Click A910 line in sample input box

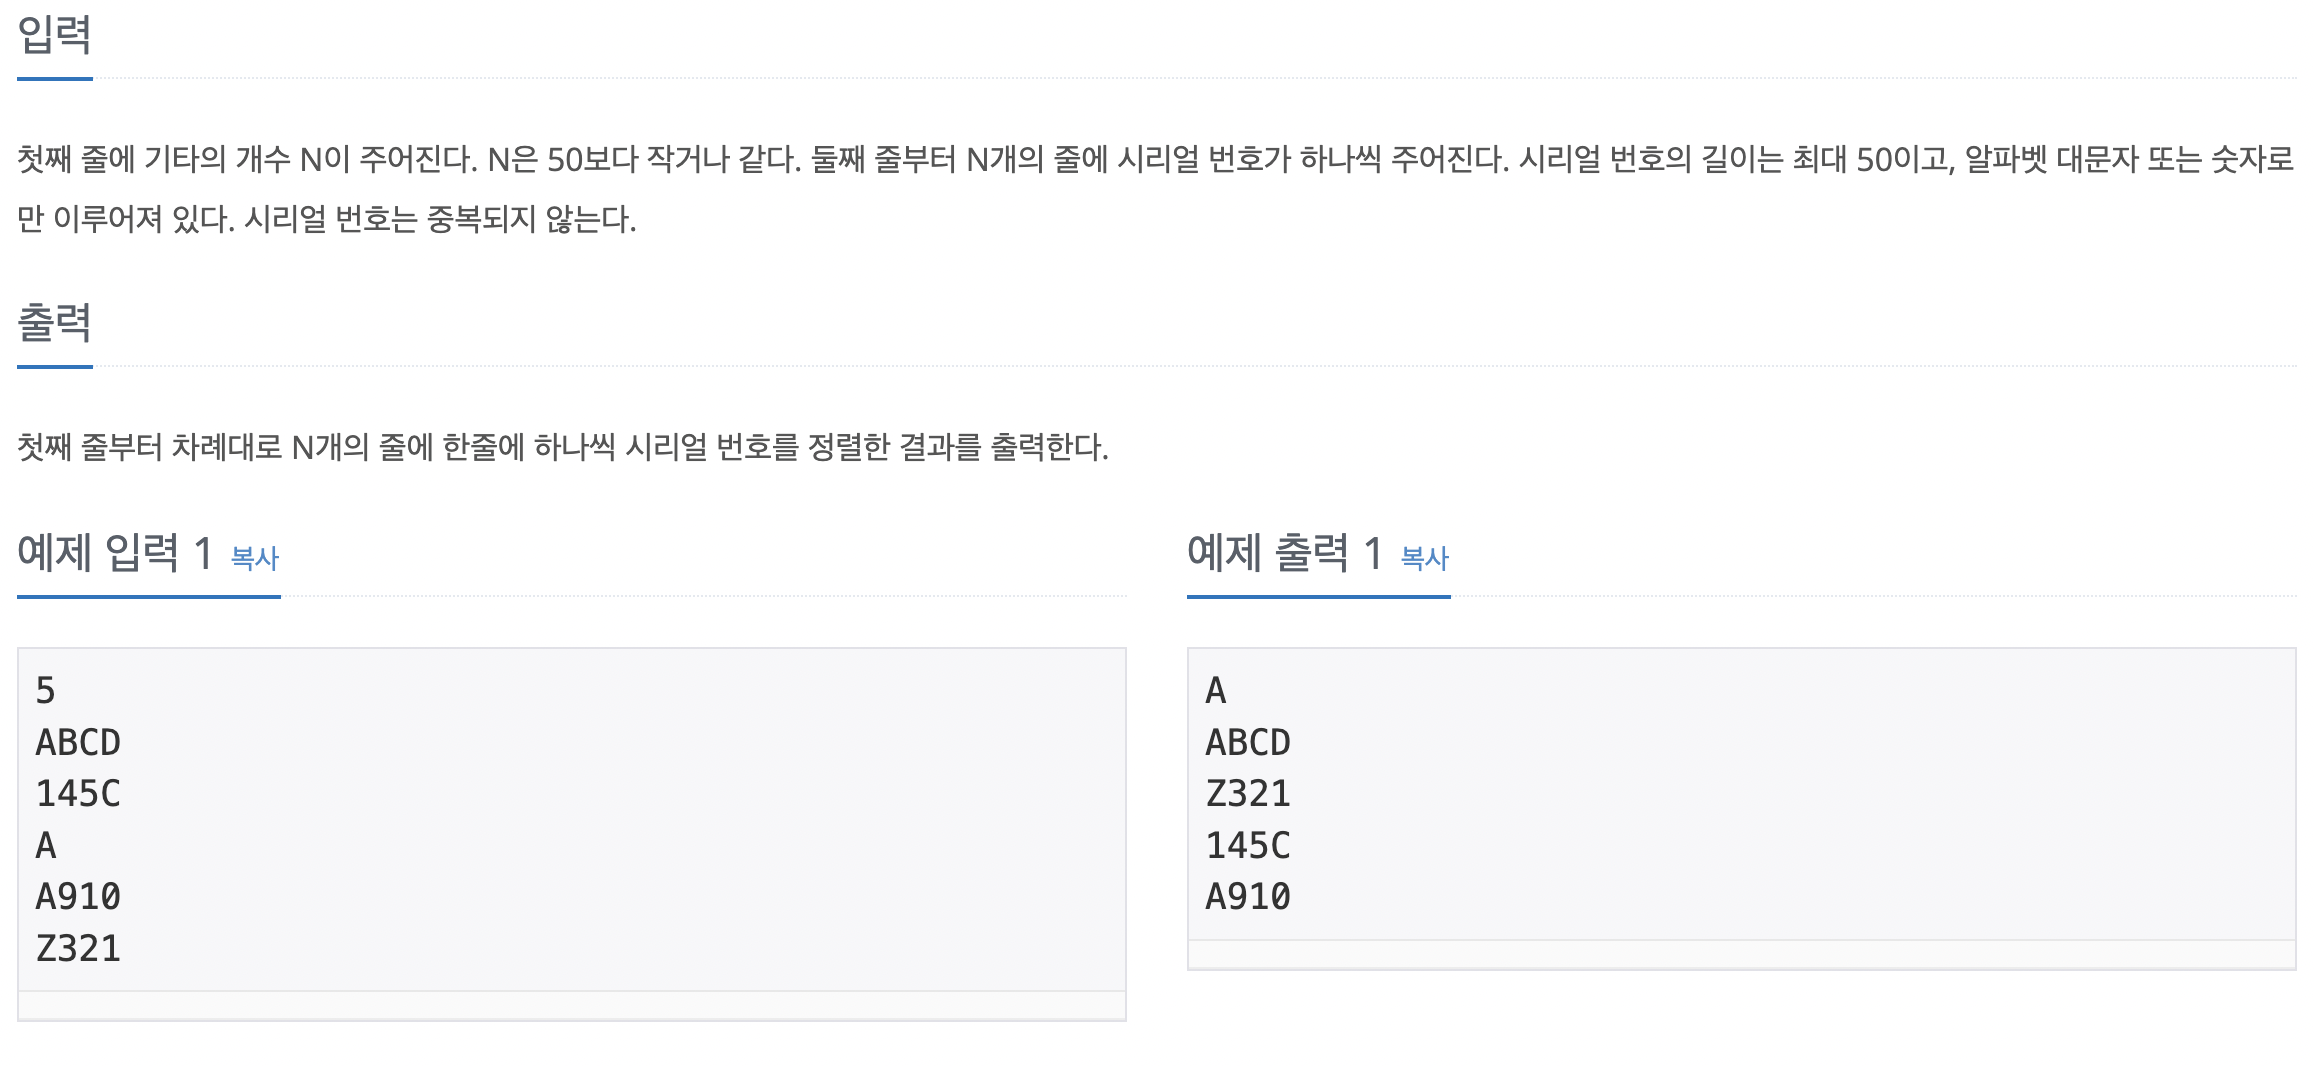(x=78, y=897)
